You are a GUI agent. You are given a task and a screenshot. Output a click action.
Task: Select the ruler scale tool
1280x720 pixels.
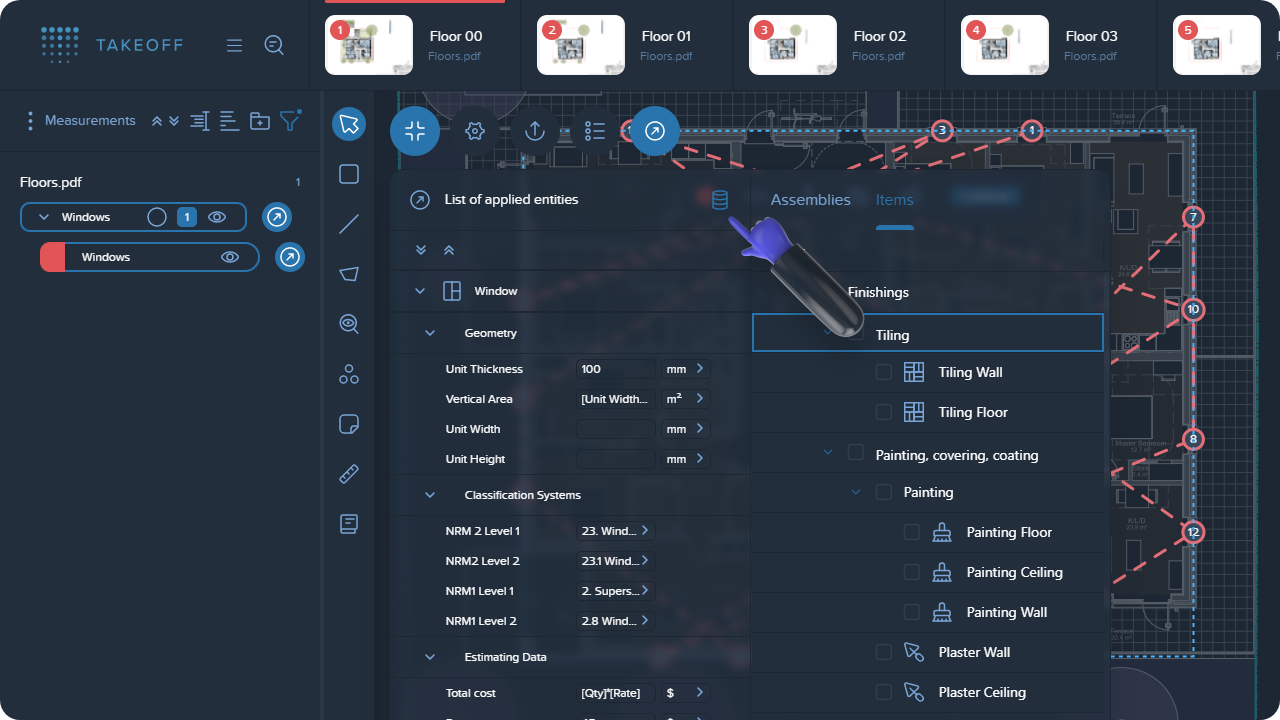(349, 473)
